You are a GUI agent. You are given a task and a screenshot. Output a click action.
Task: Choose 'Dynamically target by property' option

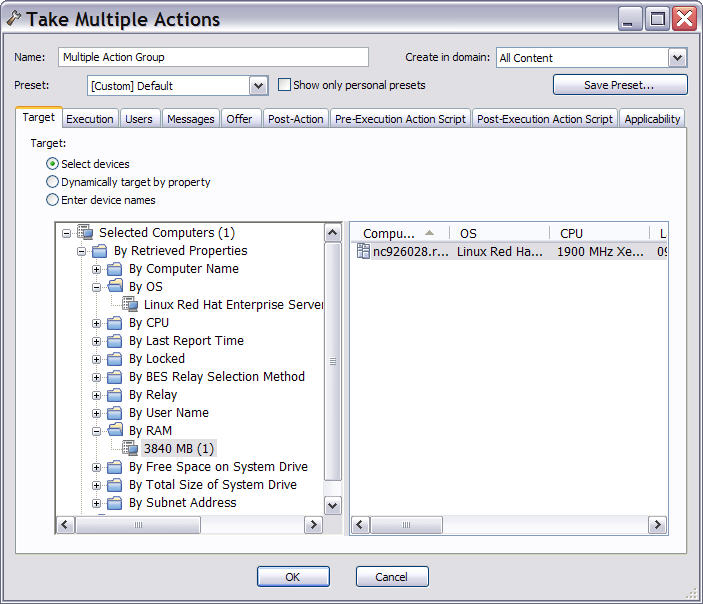[52, 182]
